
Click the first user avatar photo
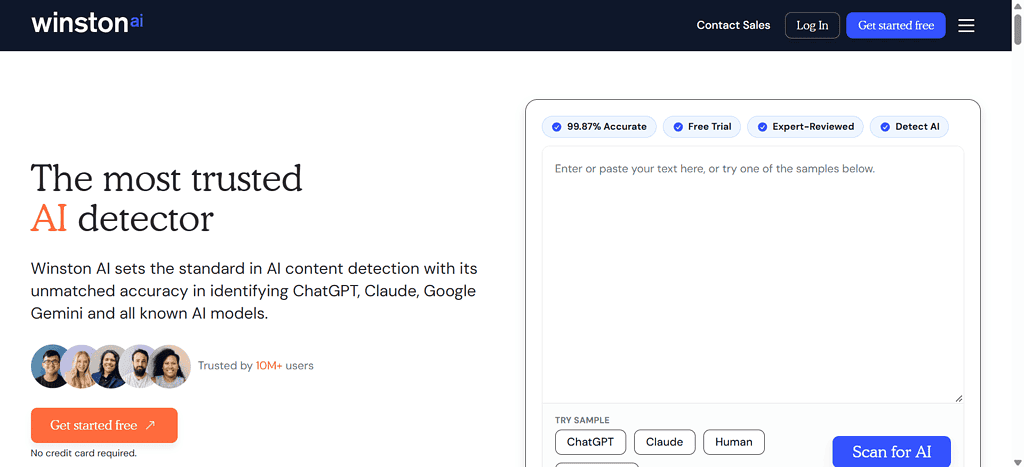tap(51, 366)
